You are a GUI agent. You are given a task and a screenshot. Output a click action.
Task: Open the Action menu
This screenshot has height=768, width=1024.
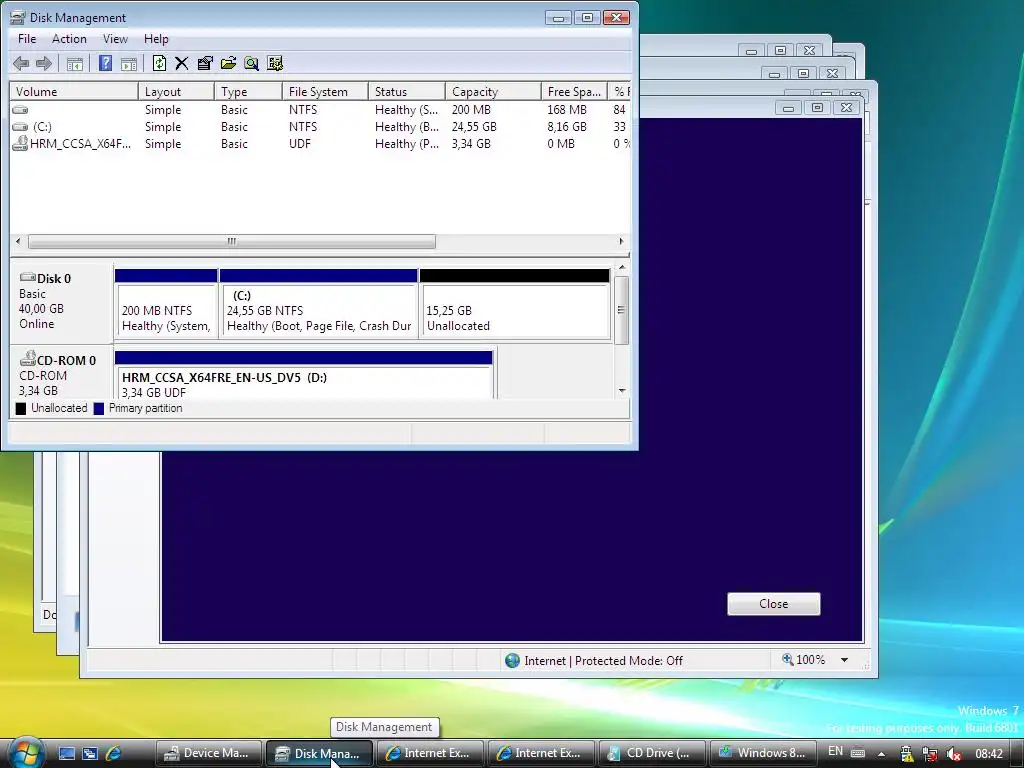coord(69,39)
